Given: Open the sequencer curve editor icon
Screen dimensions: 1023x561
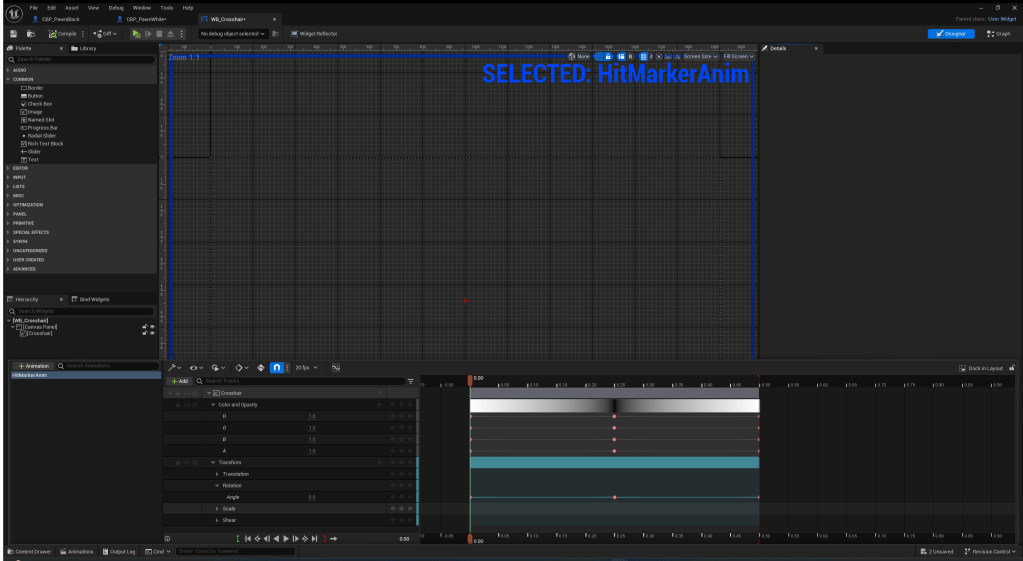Looking at the screenshot, I should [x=336, y=367].
